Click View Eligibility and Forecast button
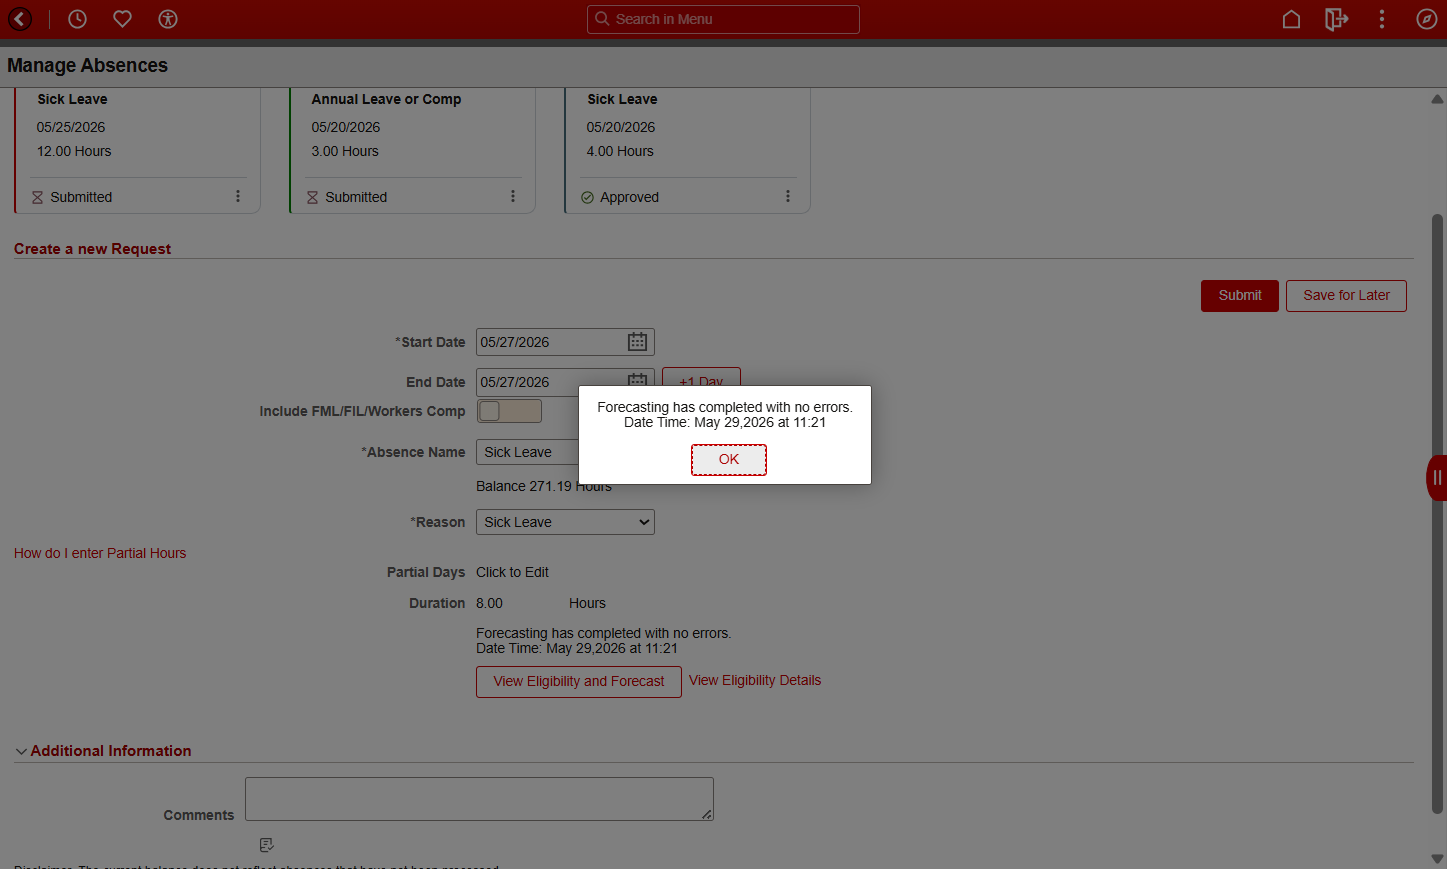 (579, 682)
